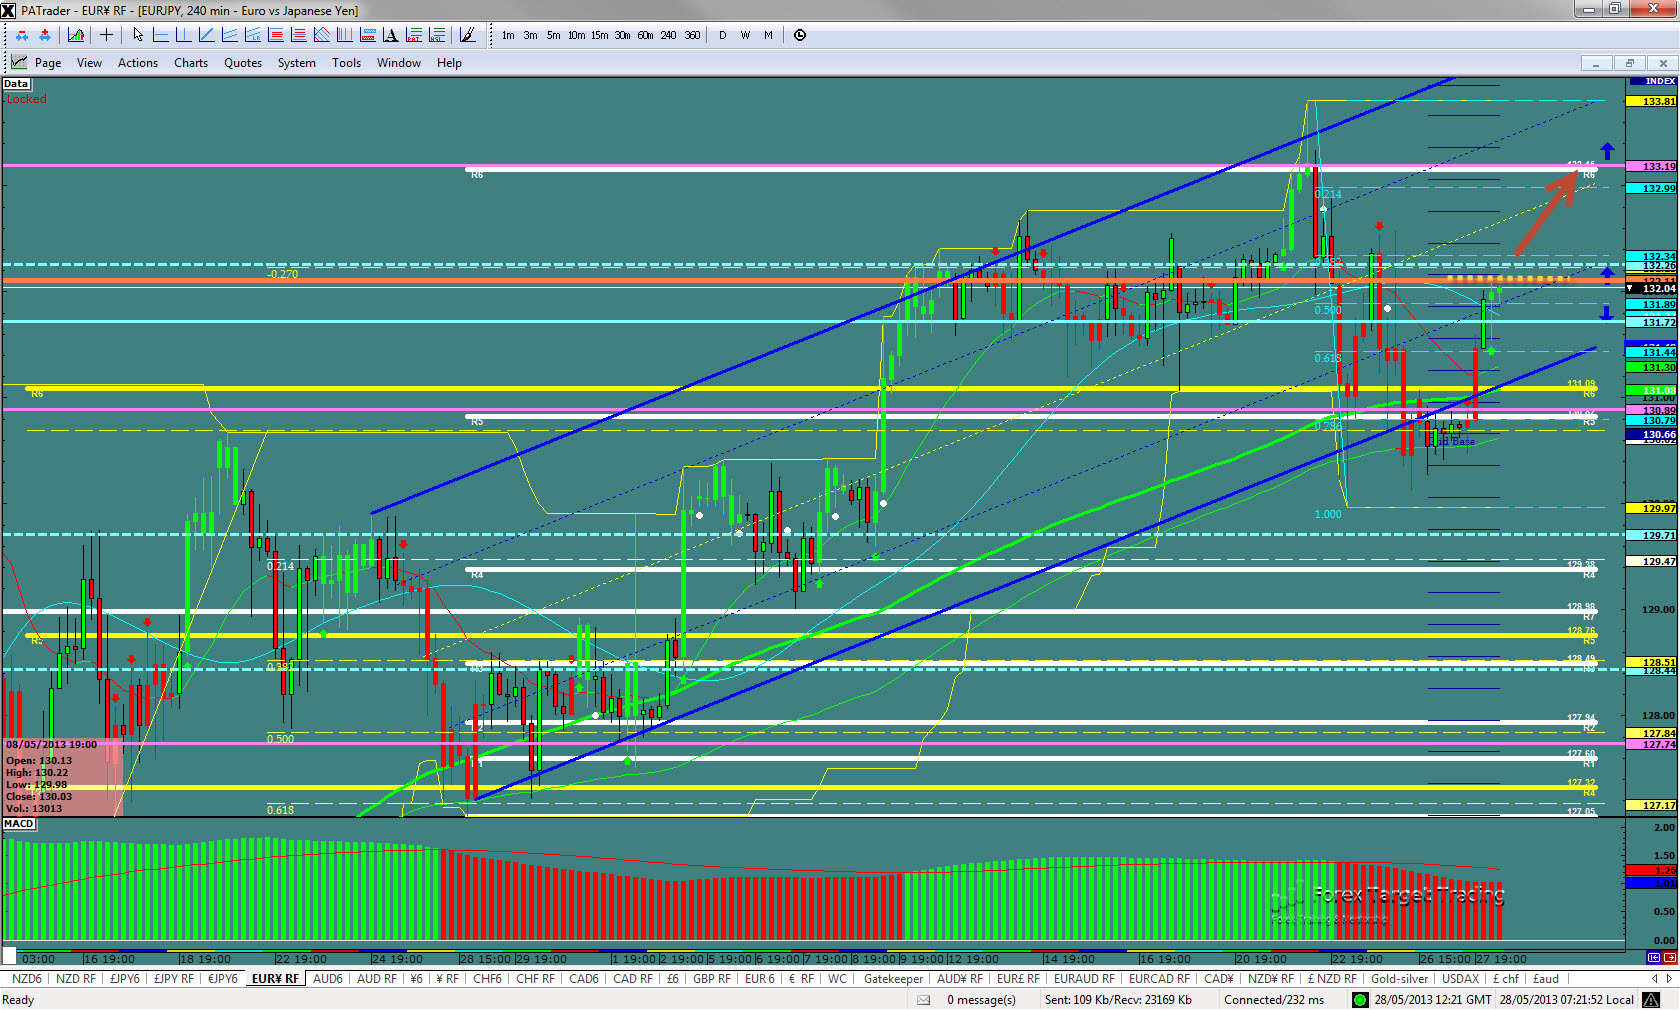The height and width of the screenshot is (1010, 1680).
Task: Switch to the £JPY RF page tab
Action: coord(174,979)
